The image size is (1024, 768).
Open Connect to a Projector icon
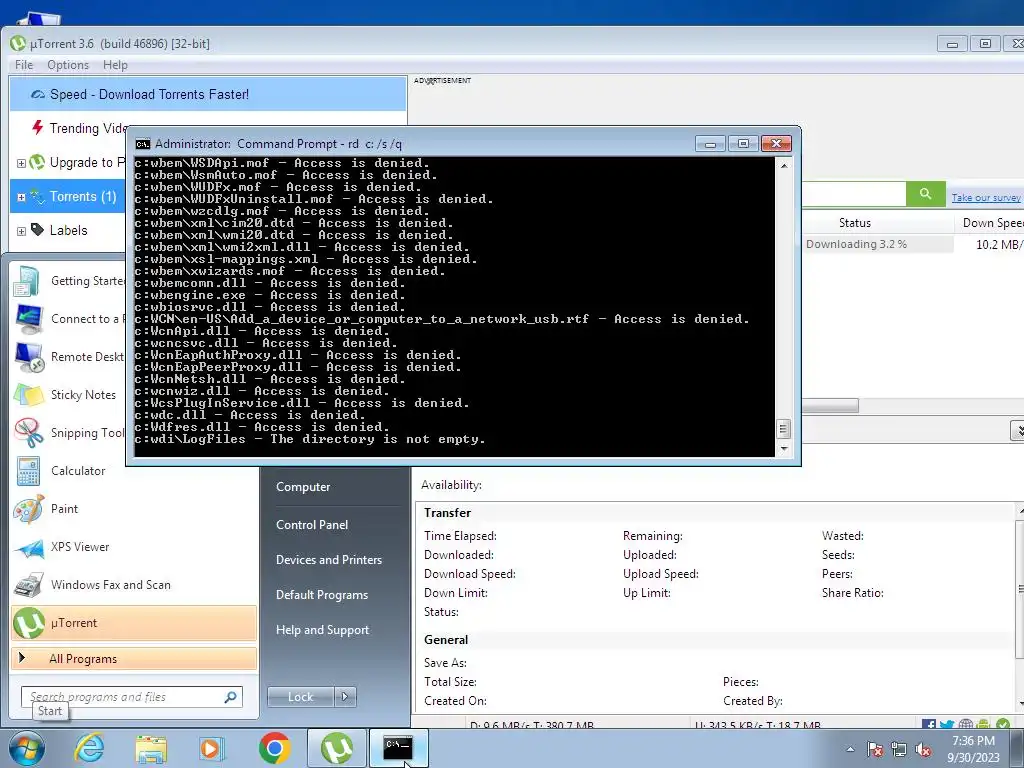29,319
